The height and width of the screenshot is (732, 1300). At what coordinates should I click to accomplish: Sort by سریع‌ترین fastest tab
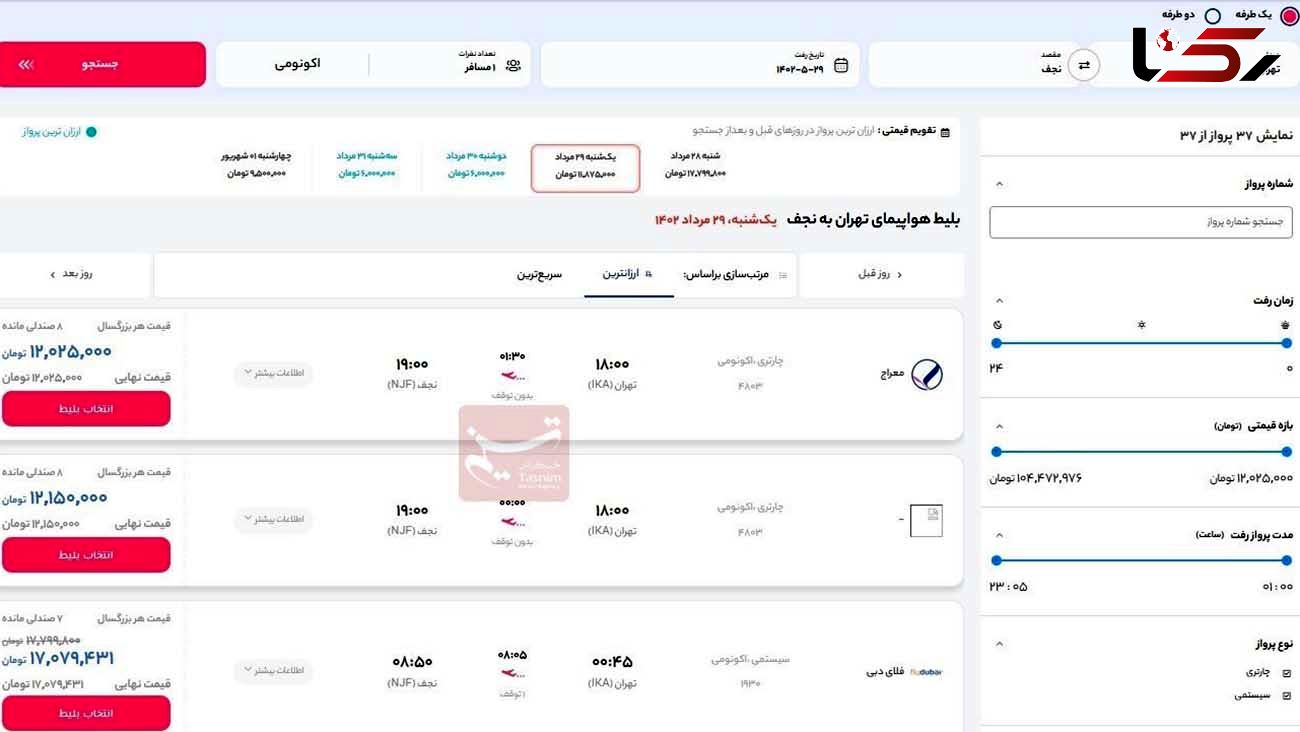pyautogui.click(x=539, y=274)
